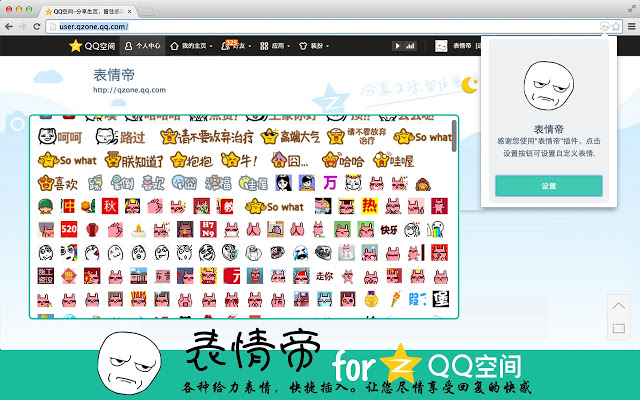
Task: Open the Chrome hamburger menu
Action: pos(631,27)
